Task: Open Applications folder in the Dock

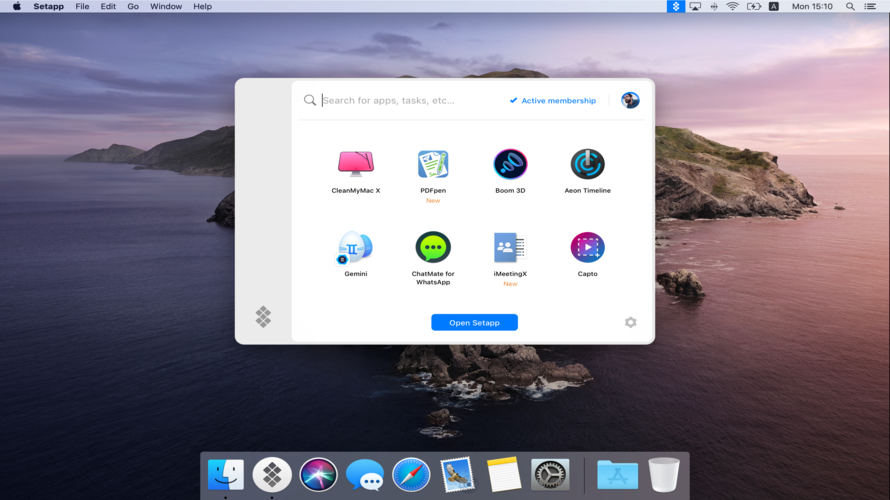Action: pos(617,475)
